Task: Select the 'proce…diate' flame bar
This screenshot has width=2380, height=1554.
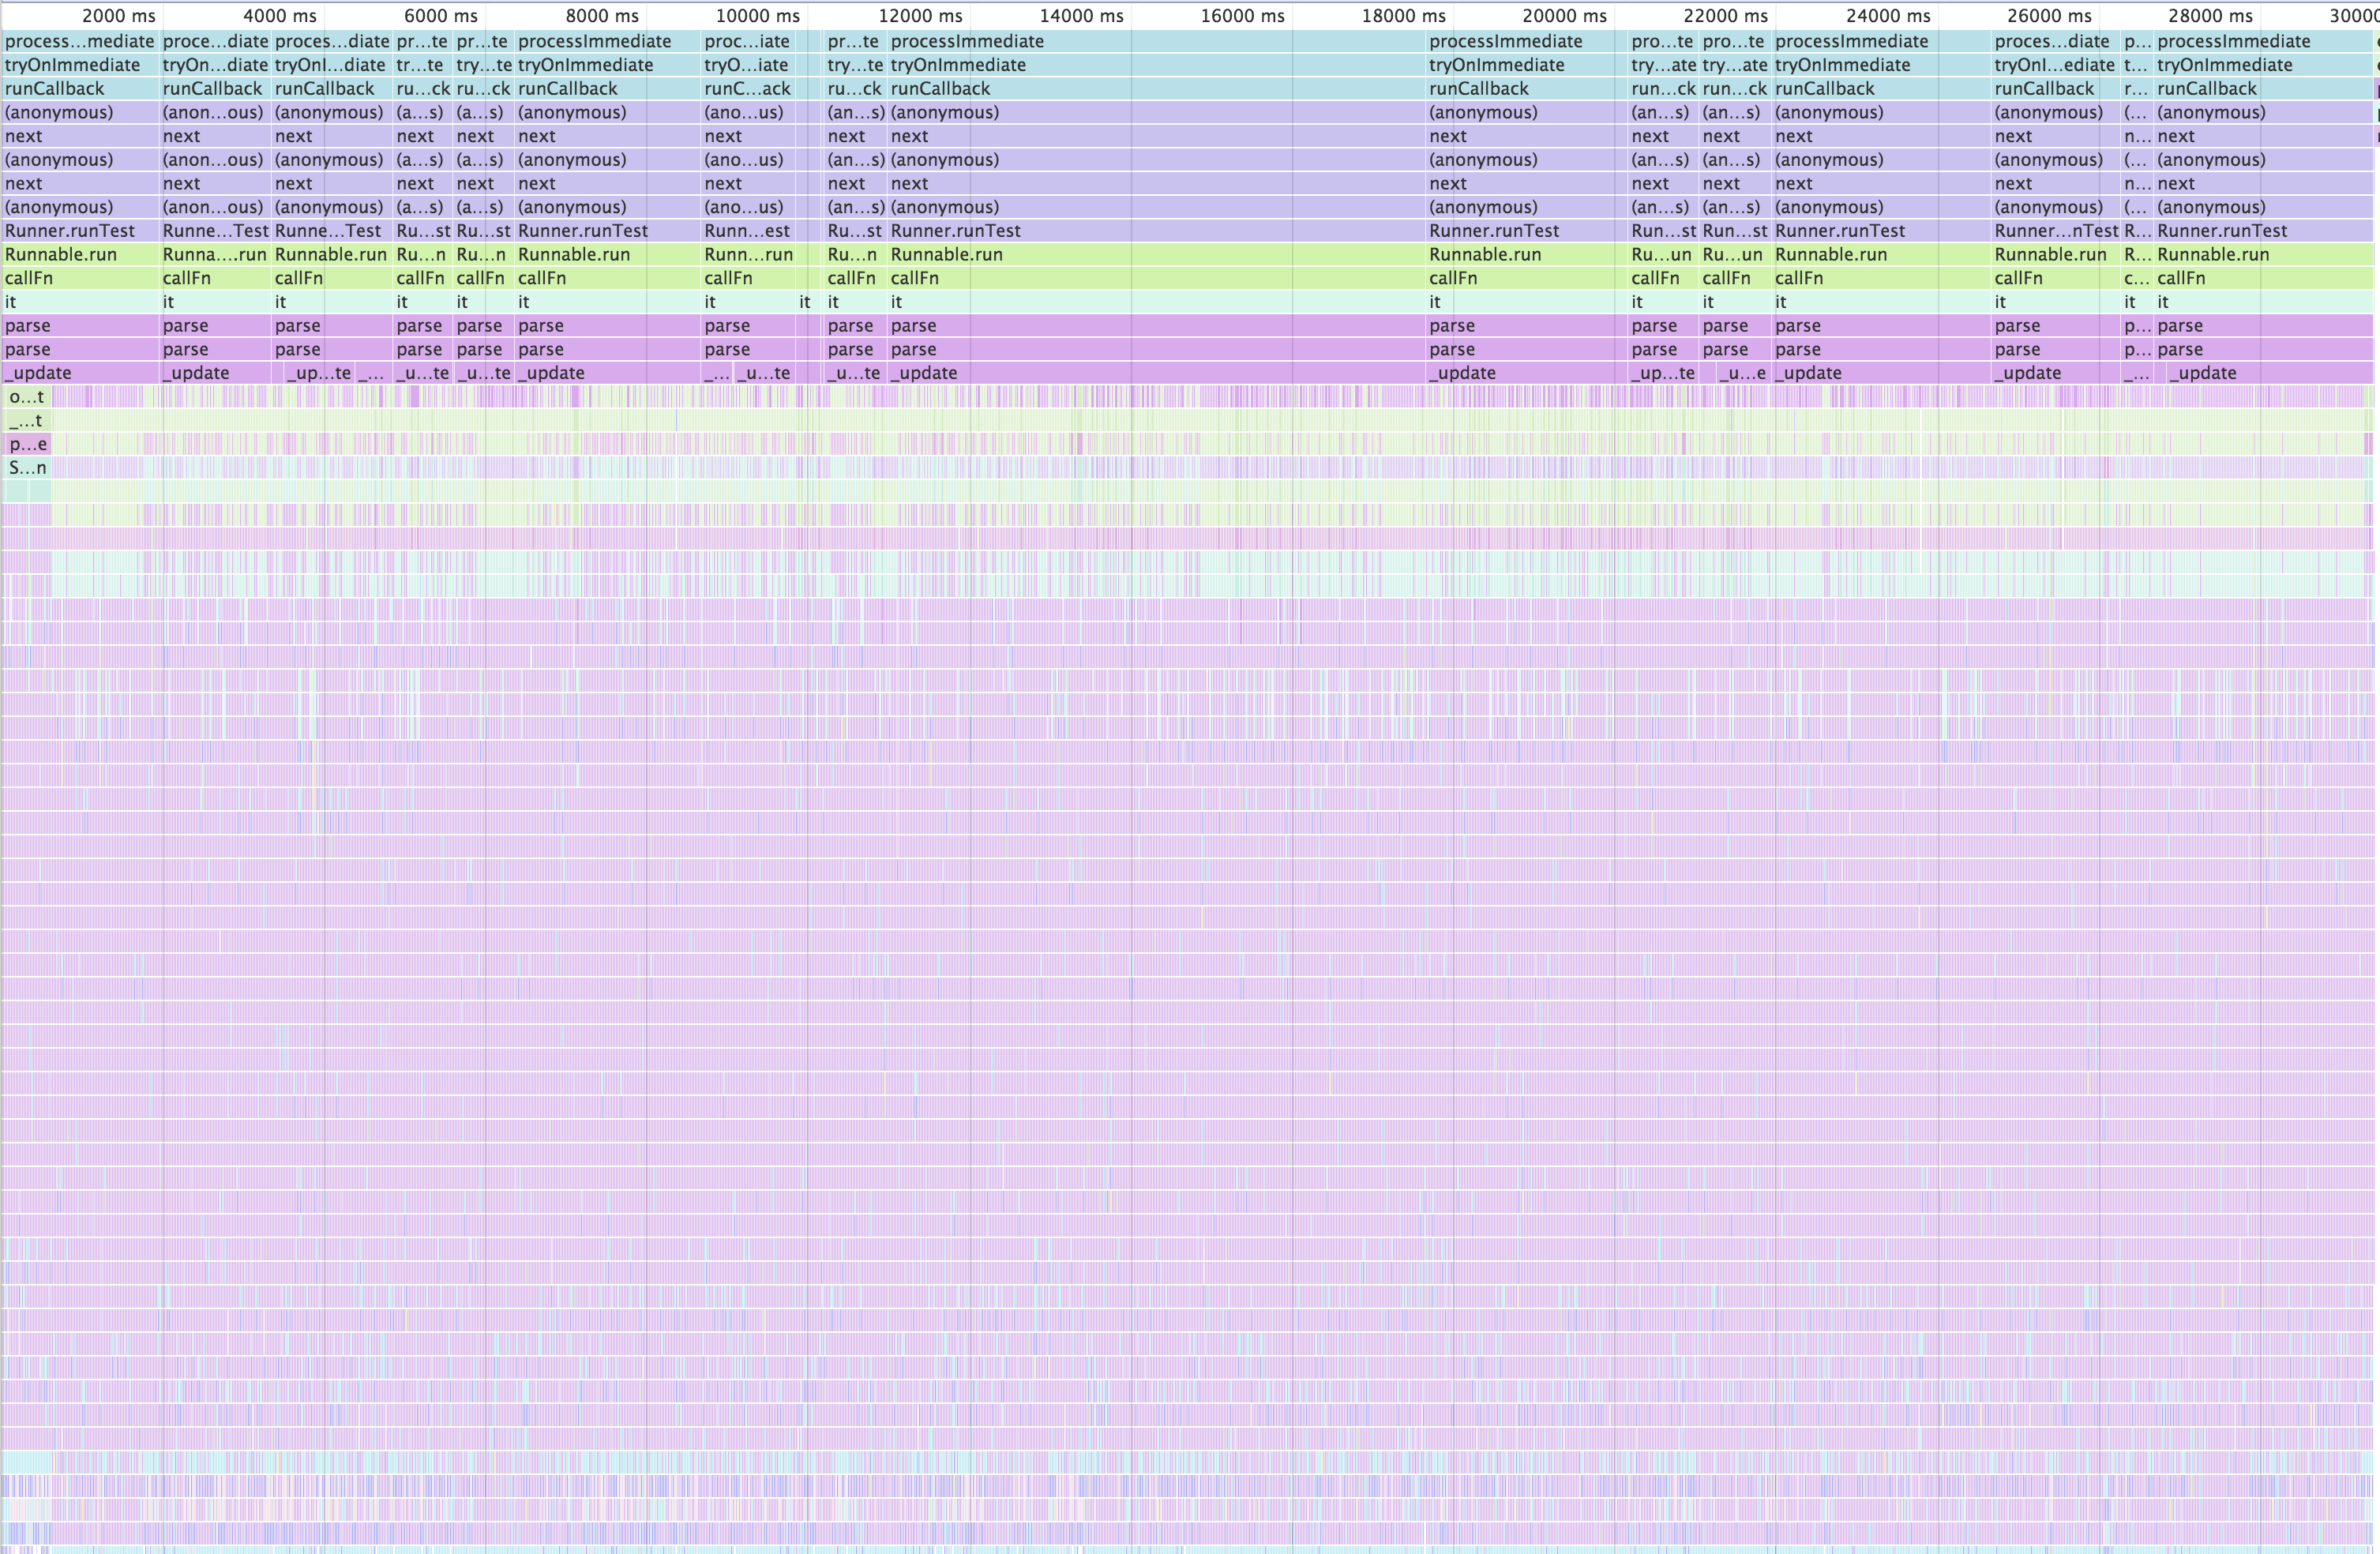Action: click(x=215, y=41)
